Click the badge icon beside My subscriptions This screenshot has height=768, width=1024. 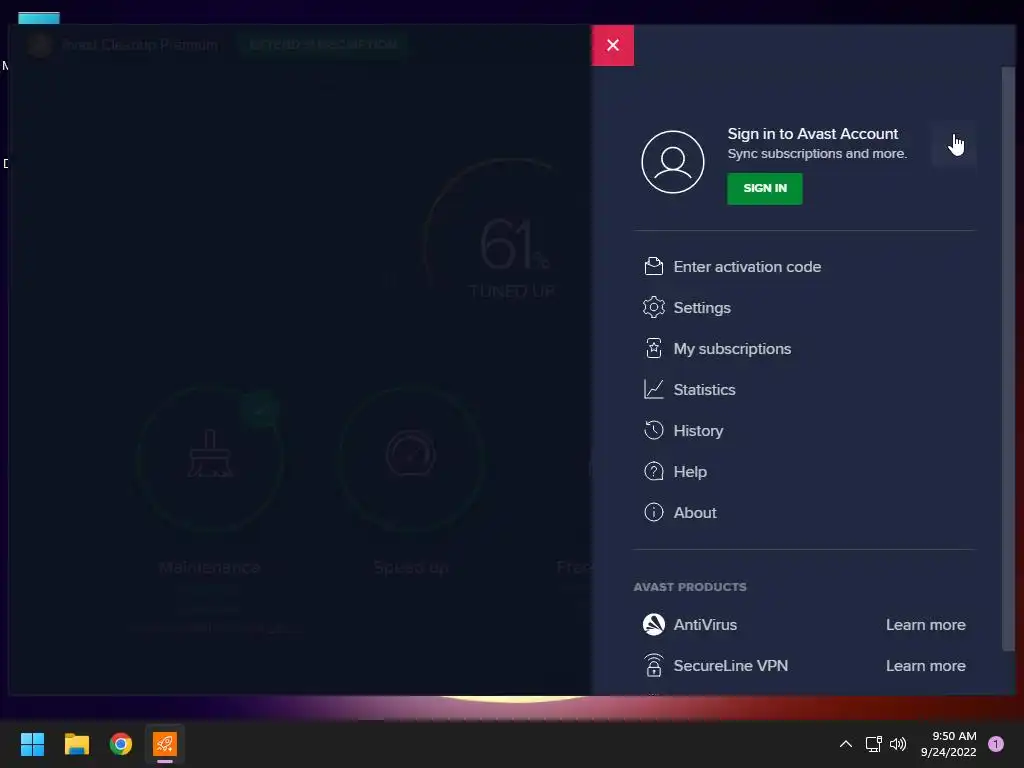(x=654, y=348)
